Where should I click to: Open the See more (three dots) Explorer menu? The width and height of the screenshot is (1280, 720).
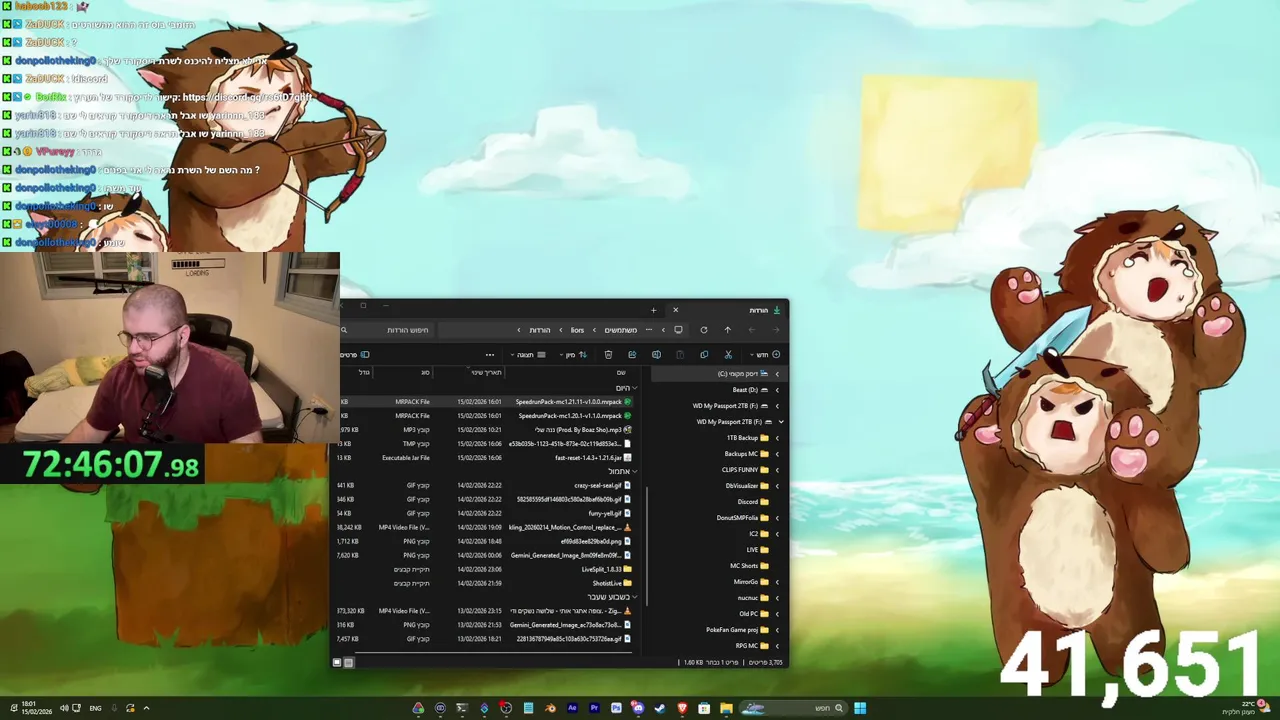[489, 355]
